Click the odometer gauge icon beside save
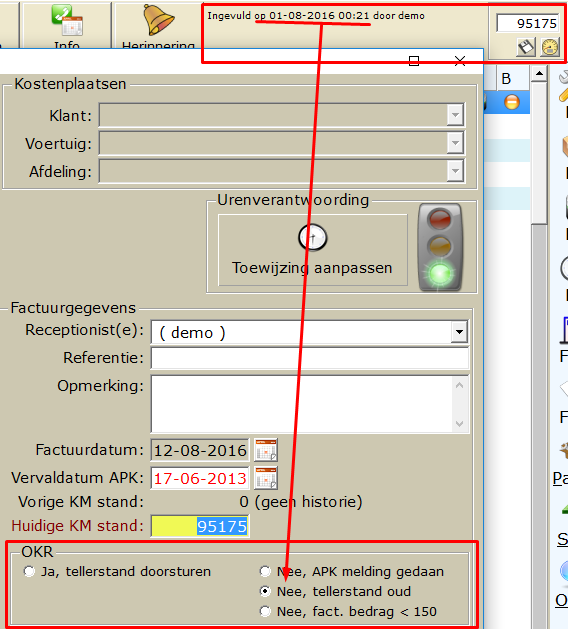Viewport: 569px width, 629px height. (x=550, y=47)
